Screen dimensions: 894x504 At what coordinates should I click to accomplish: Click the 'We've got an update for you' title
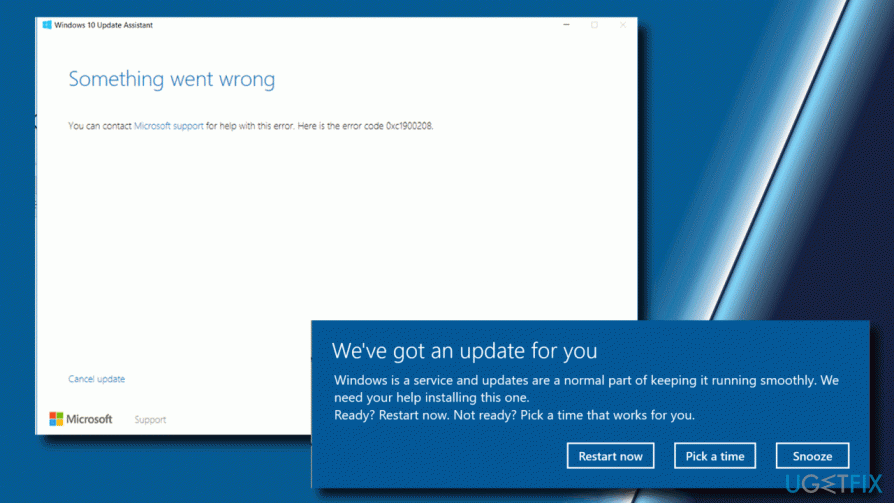(464, 351)
